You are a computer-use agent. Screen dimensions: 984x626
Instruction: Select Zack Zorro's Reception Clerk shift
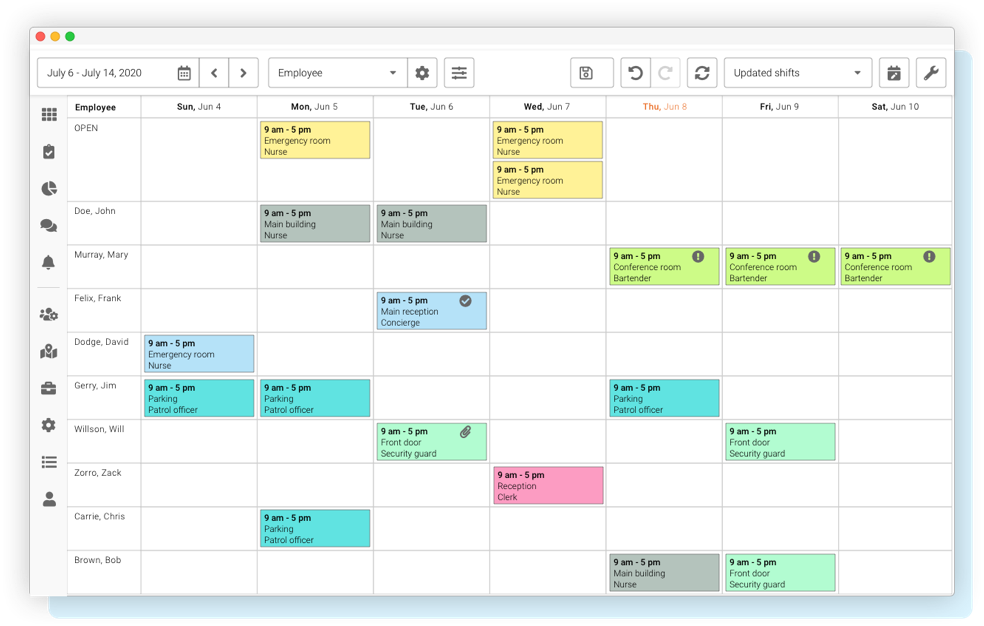(548, 485)
